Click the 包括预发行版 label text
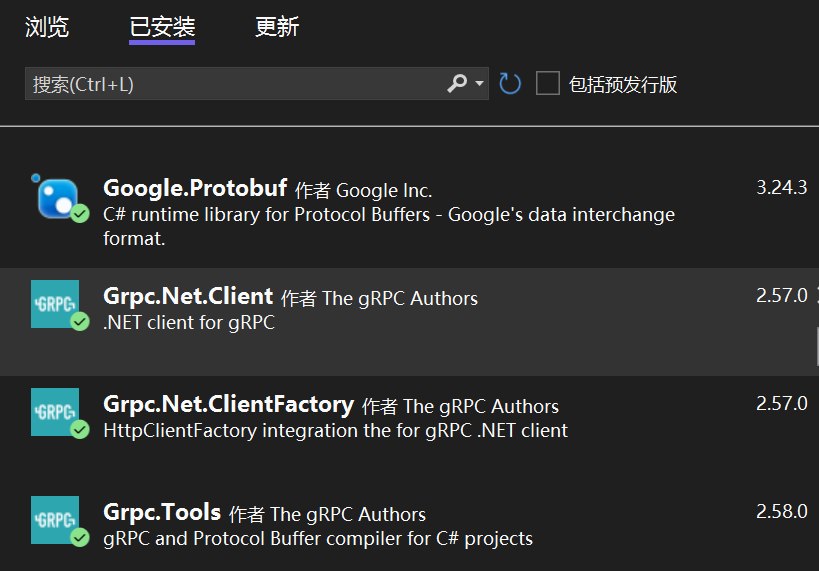Viewport: 819px width, 571px height. tap(623, 84)
